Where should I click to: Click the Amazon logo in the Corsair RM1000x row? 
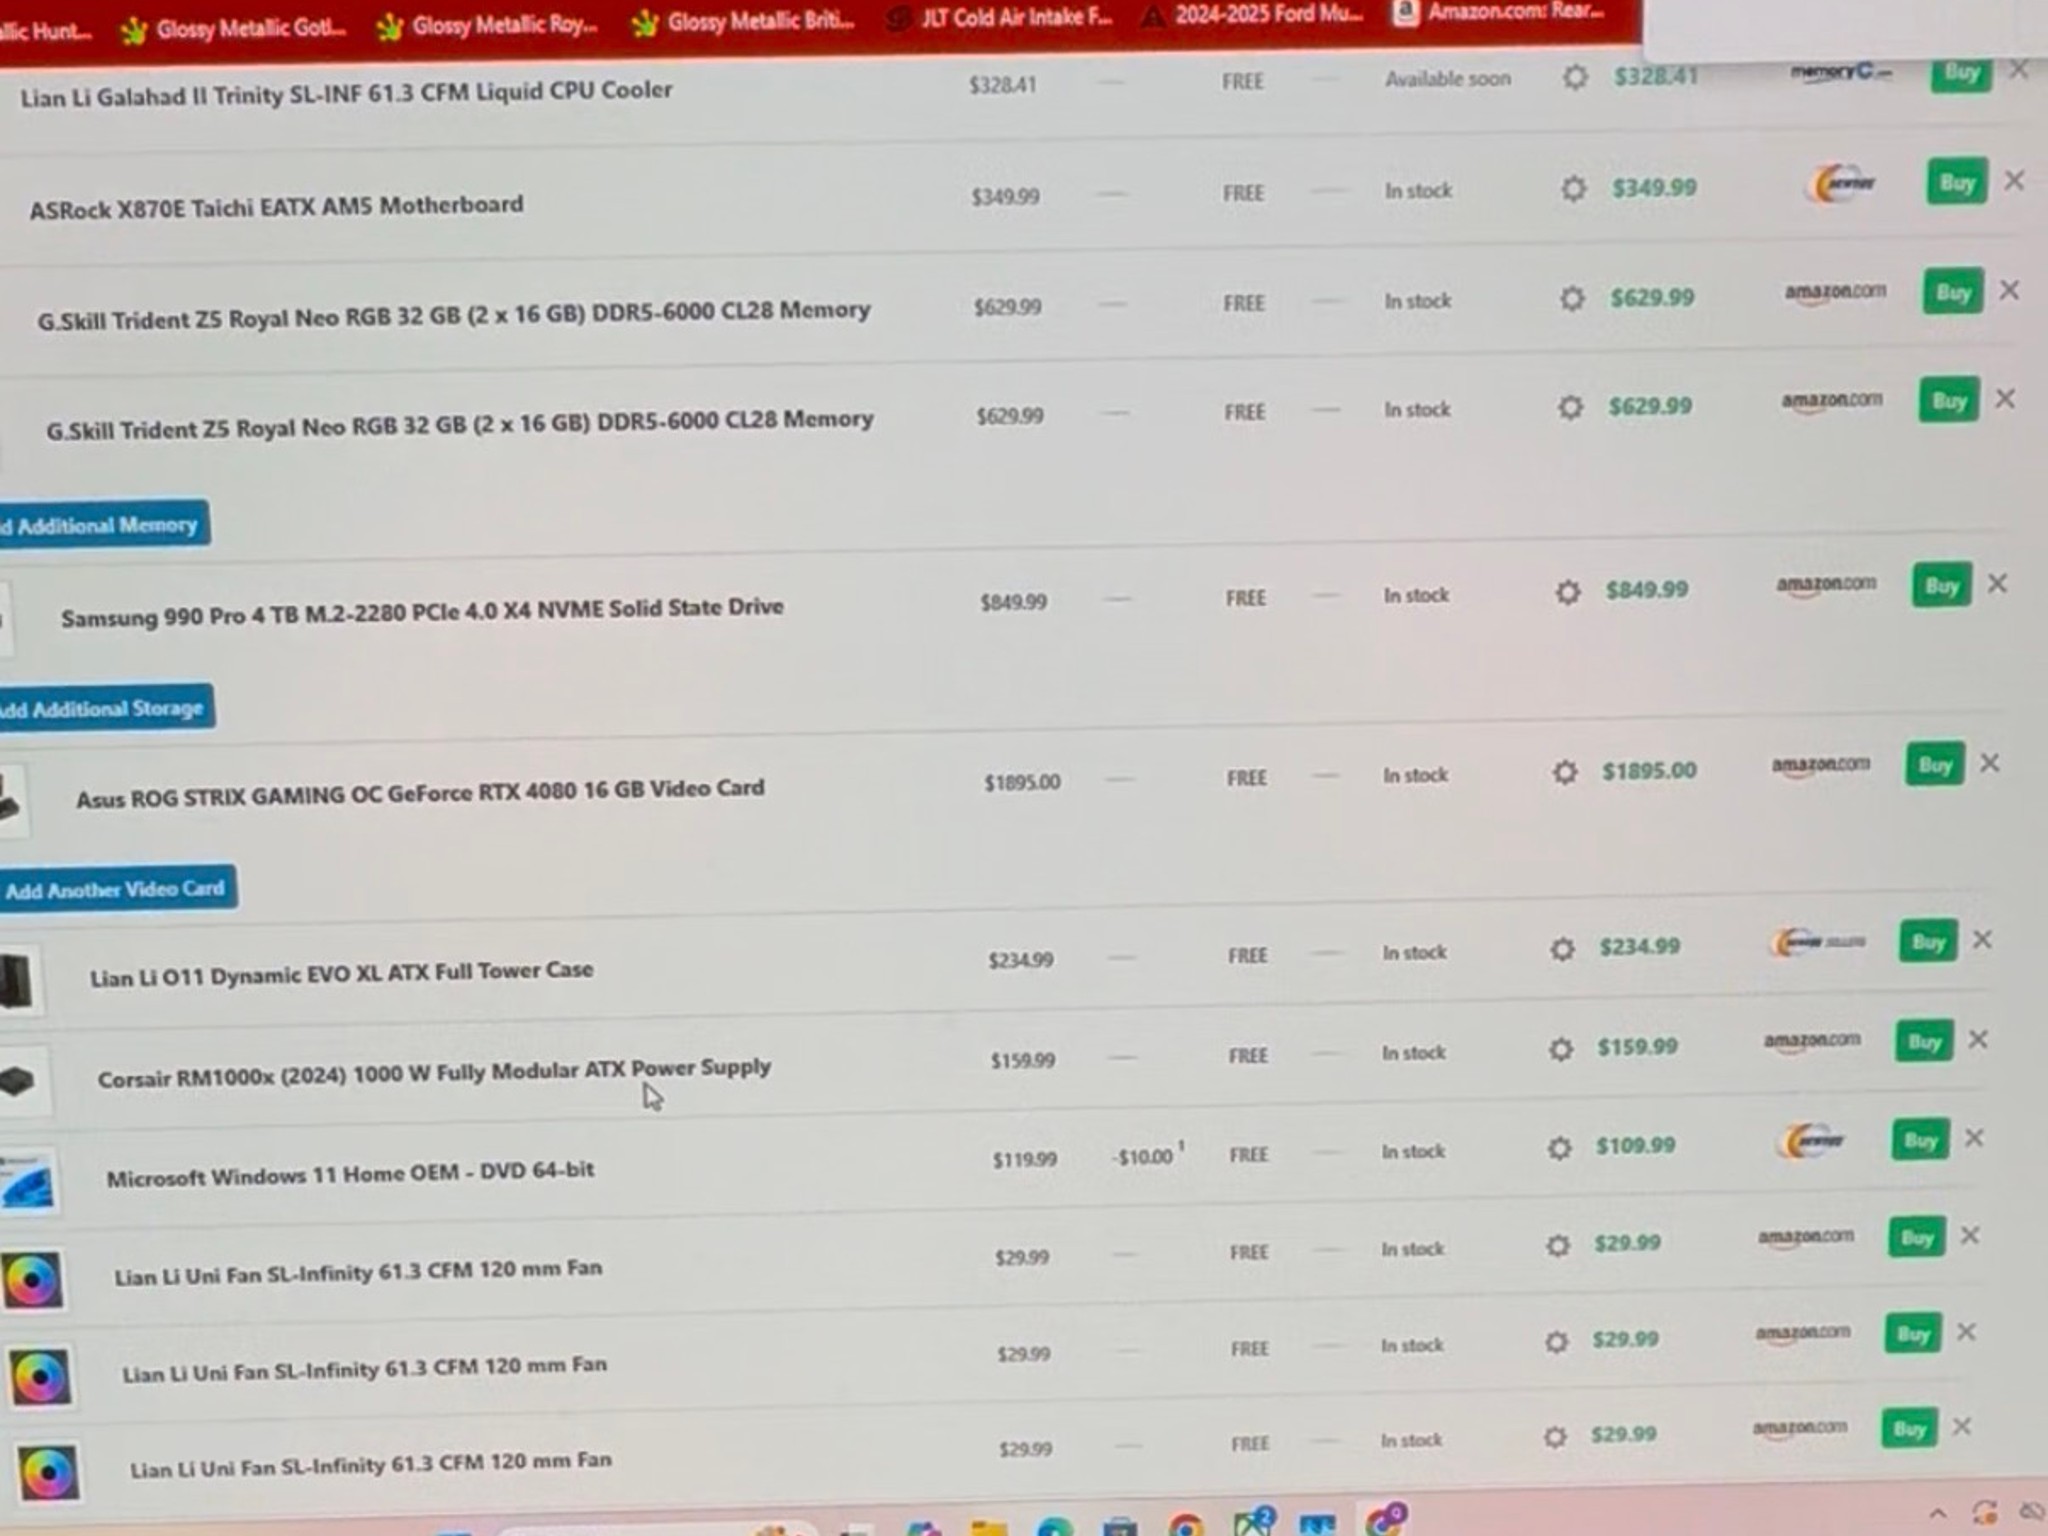(x=1812, y=1042)
